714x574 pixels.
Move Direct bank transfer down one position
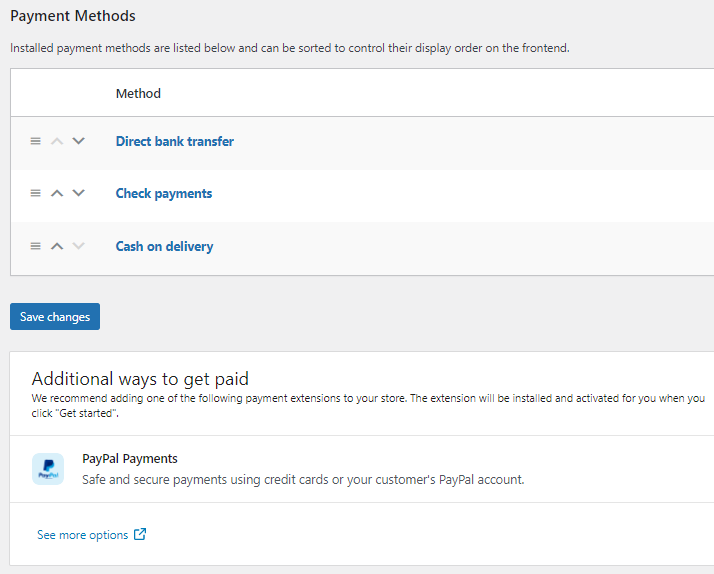79,141
